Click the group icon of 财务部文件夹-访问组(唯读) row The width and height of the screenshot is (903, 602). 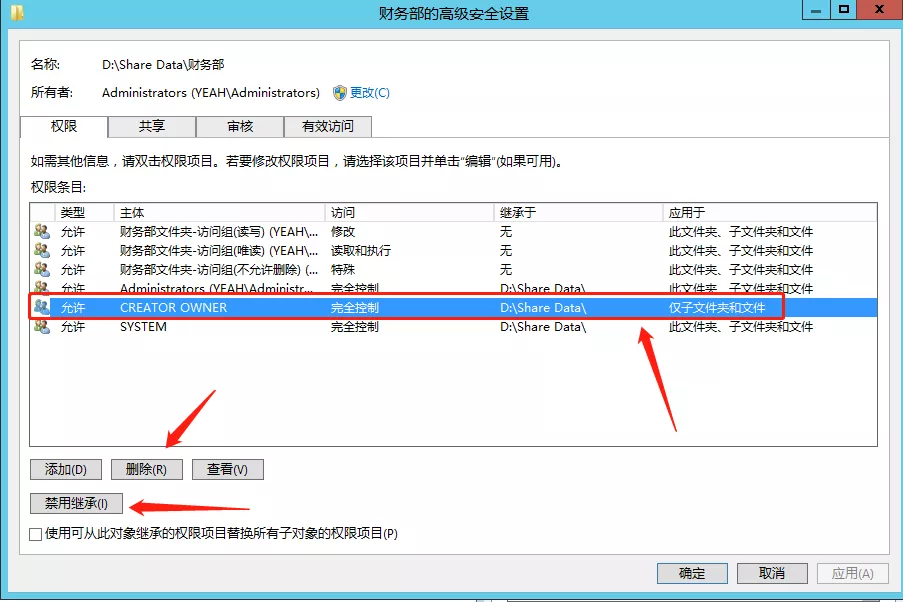click(42, 251)
